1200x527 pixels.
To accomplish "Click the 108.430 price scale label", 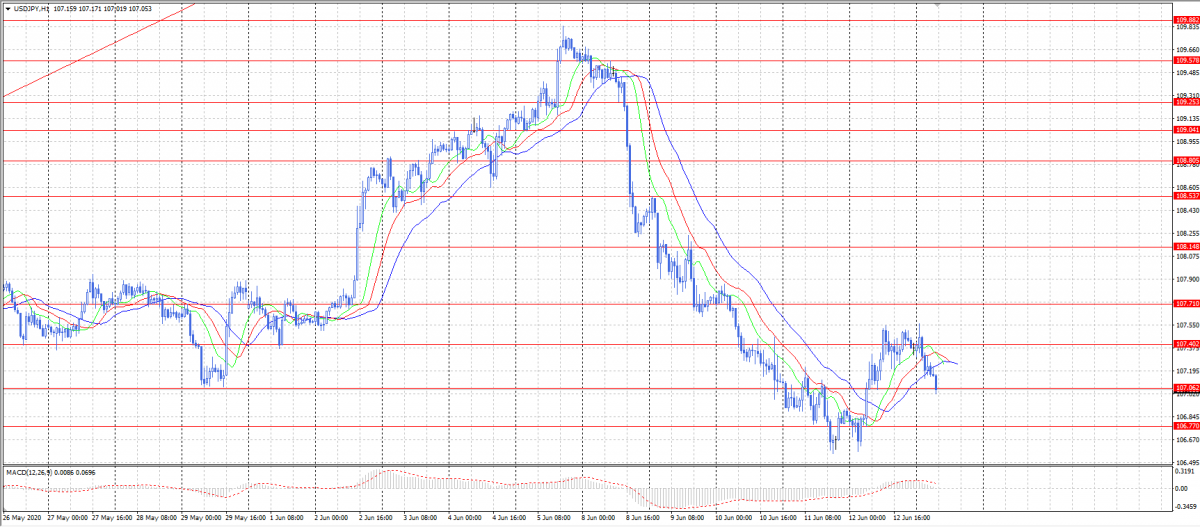I will click(1187, 210).
